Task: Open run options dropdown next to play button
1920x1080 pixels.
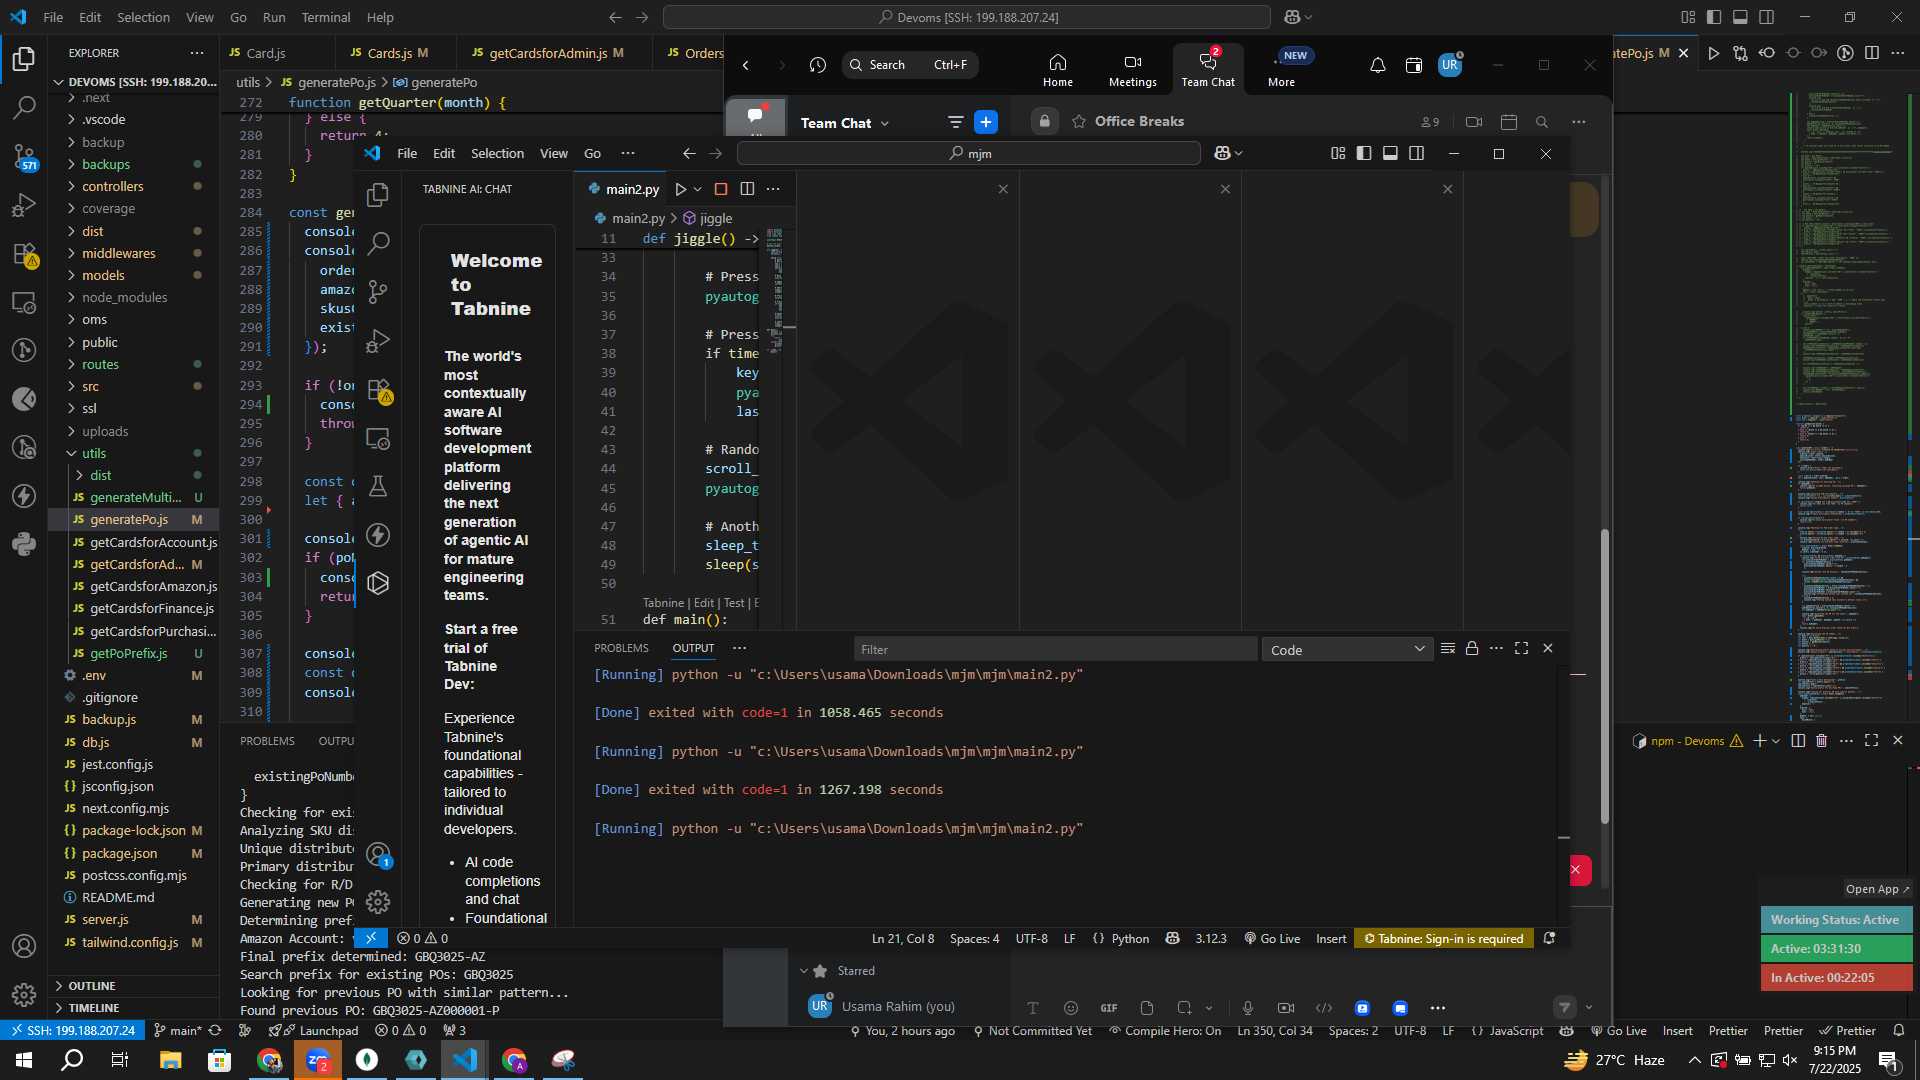Action: point(698,189)
